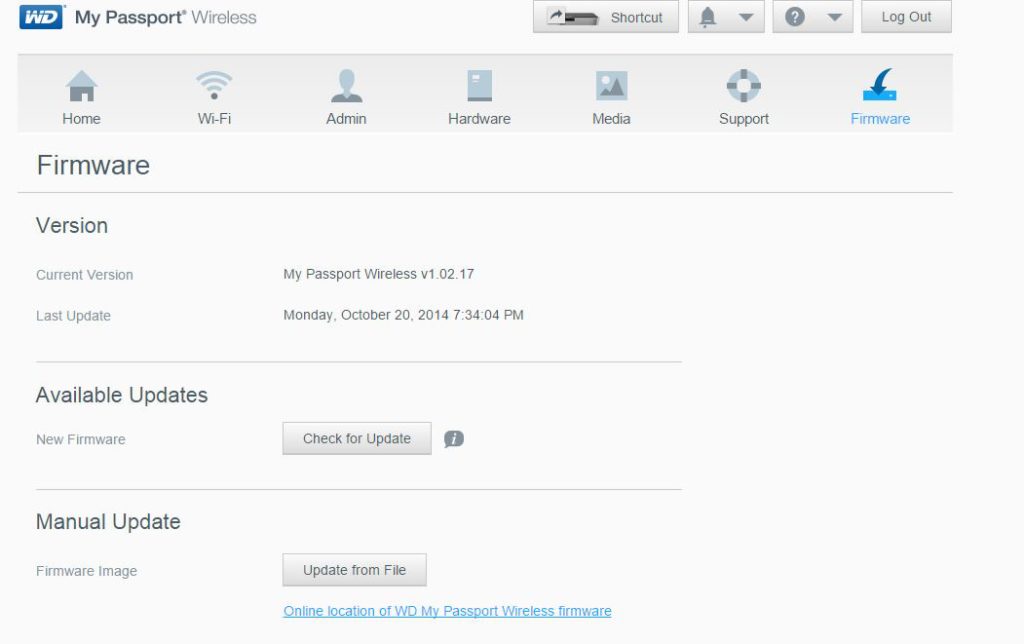
Task: Switch to the Media label
Action: pyautogui.click(x=611, y=119)
